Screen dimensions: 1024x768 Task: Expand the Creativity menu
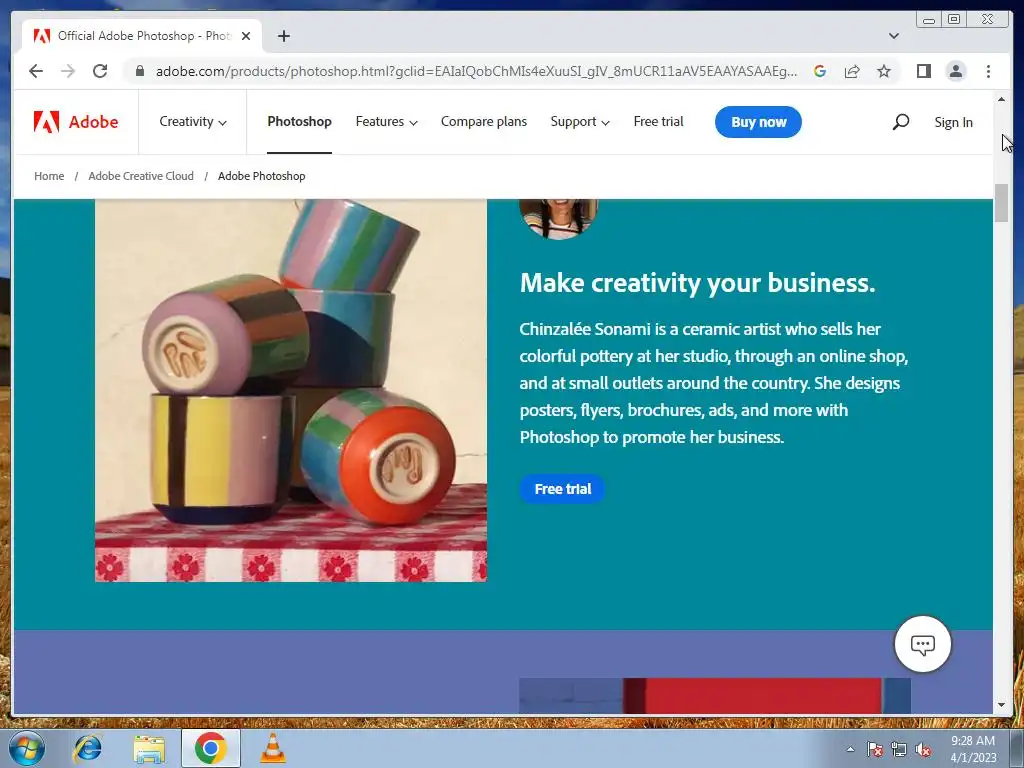click(x=193, y=121)
